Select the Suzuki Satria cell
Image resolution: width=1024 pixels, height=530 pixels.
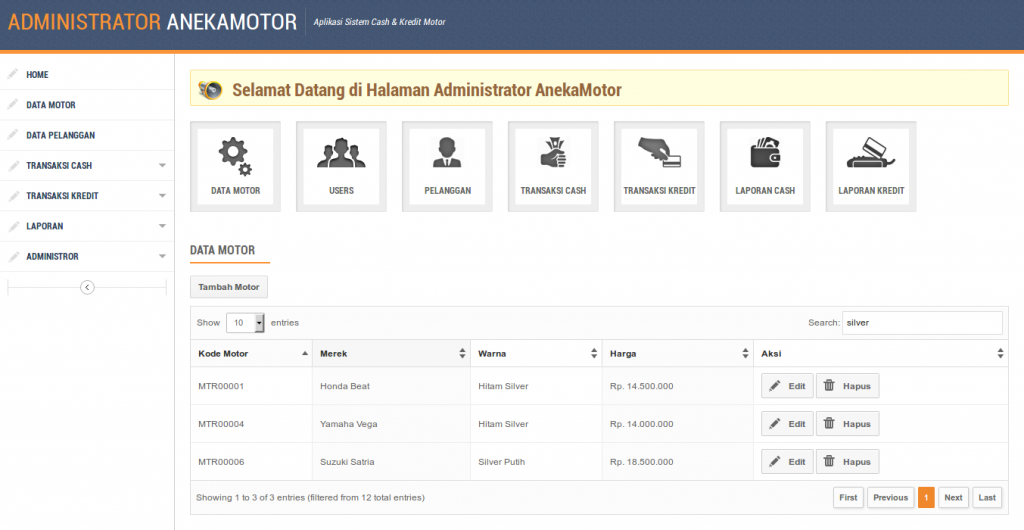pos(391,461)
